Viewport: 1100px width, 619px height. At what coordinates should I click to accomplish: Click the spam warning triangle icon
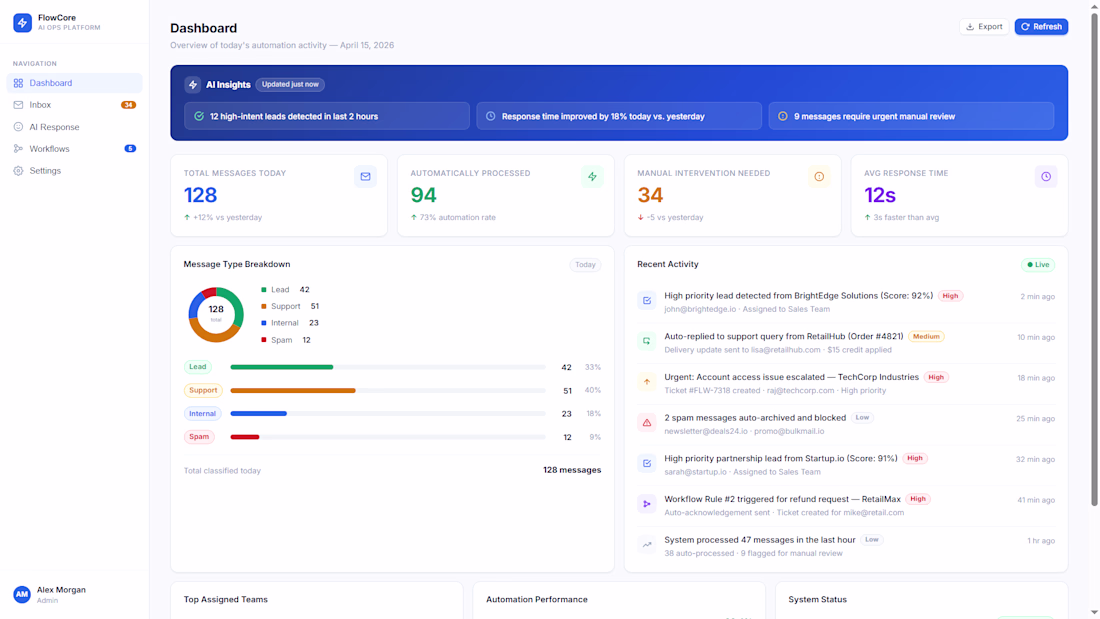tap(647, 422)
